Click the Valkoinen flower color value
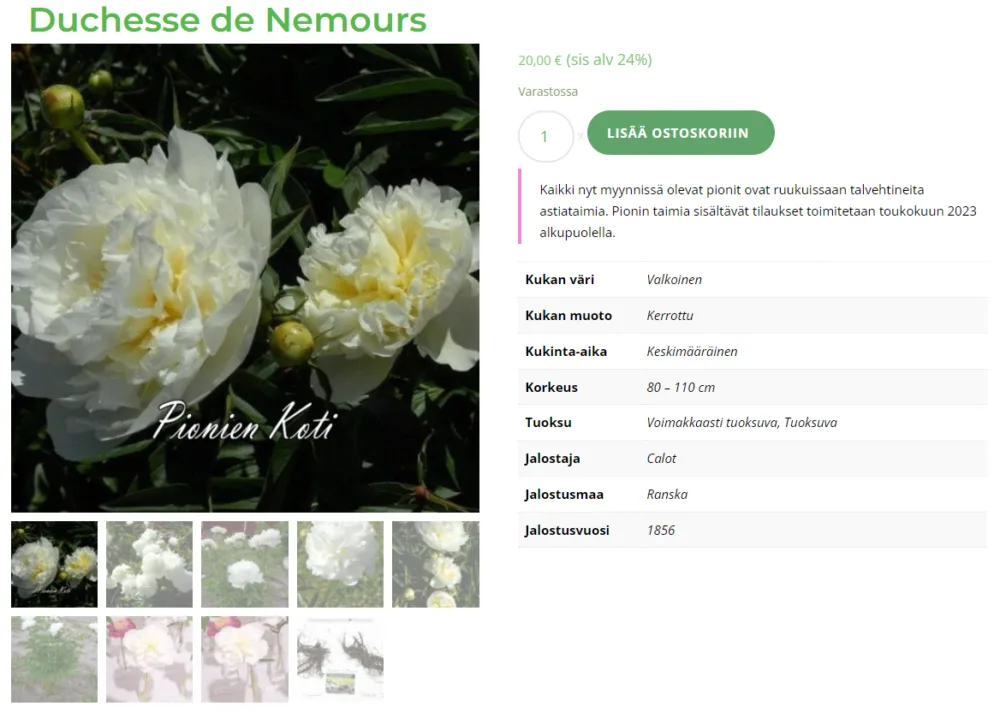This screenshot has height=712, width=1000. pyautogui.click(x=674, y=279)
